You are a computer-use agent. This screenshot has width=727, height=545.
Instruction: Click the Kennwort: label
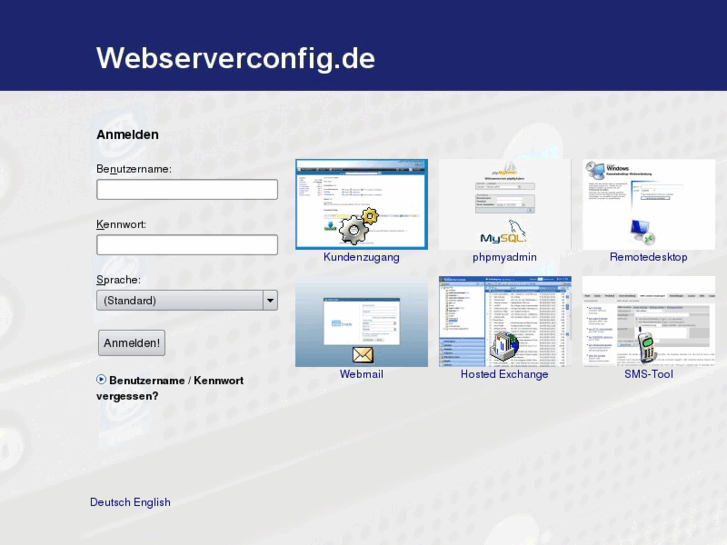[121, 224]
